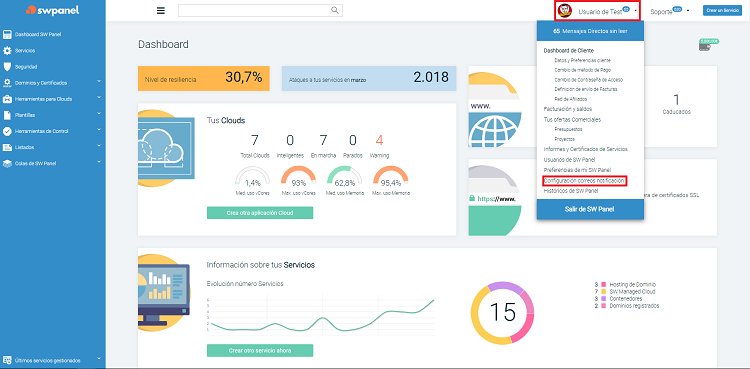Open Usuarios de SW Panel entry

pyautogui.click(x=569, y=159)
